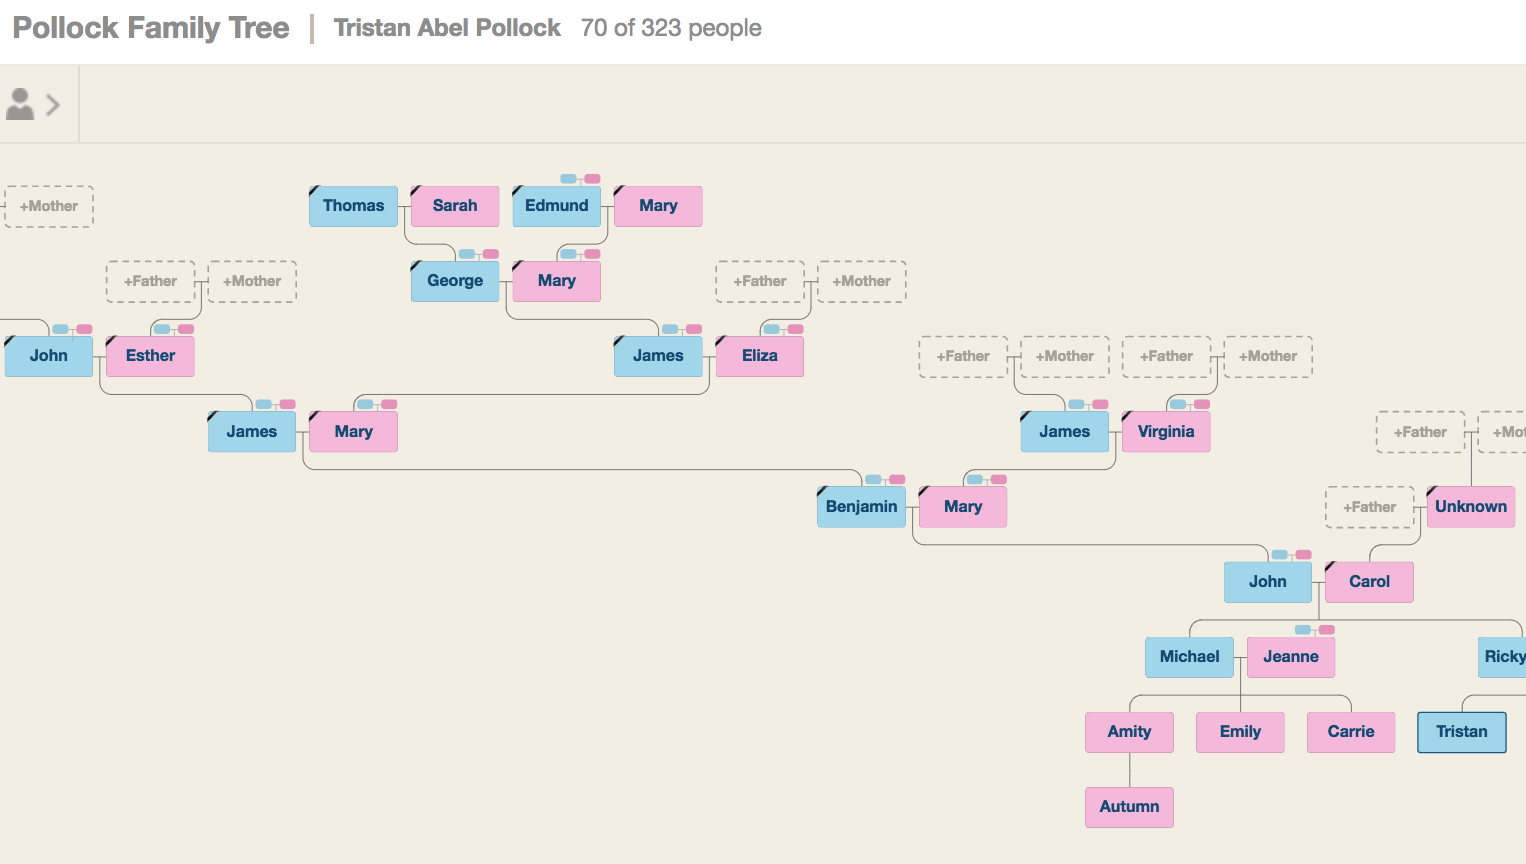Add a mother for Eliza
The image size is (1526, 864).
(861, 281)
